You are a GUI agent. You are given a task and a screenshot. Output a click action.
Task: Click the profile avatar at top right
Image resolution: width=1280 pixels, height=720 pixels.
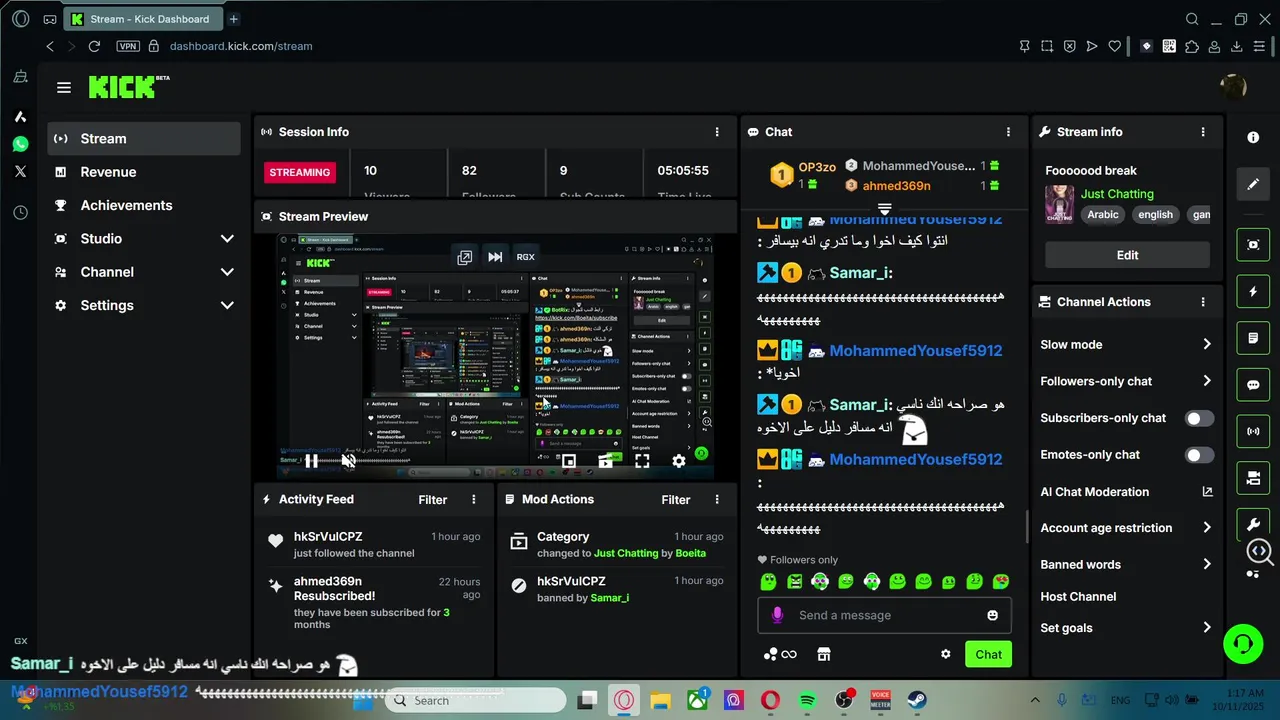click(x=1233, y=87)
